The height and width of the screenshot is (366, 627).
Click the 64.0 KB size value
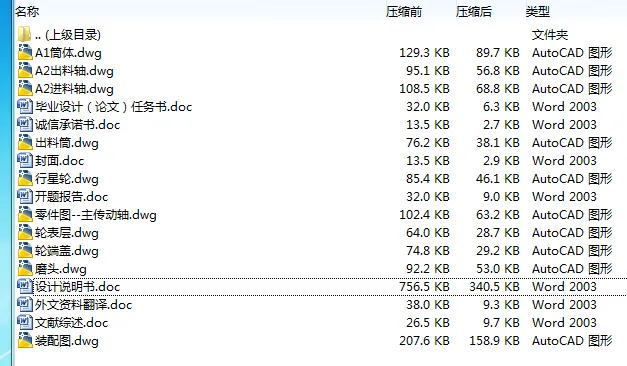point(428,233)
